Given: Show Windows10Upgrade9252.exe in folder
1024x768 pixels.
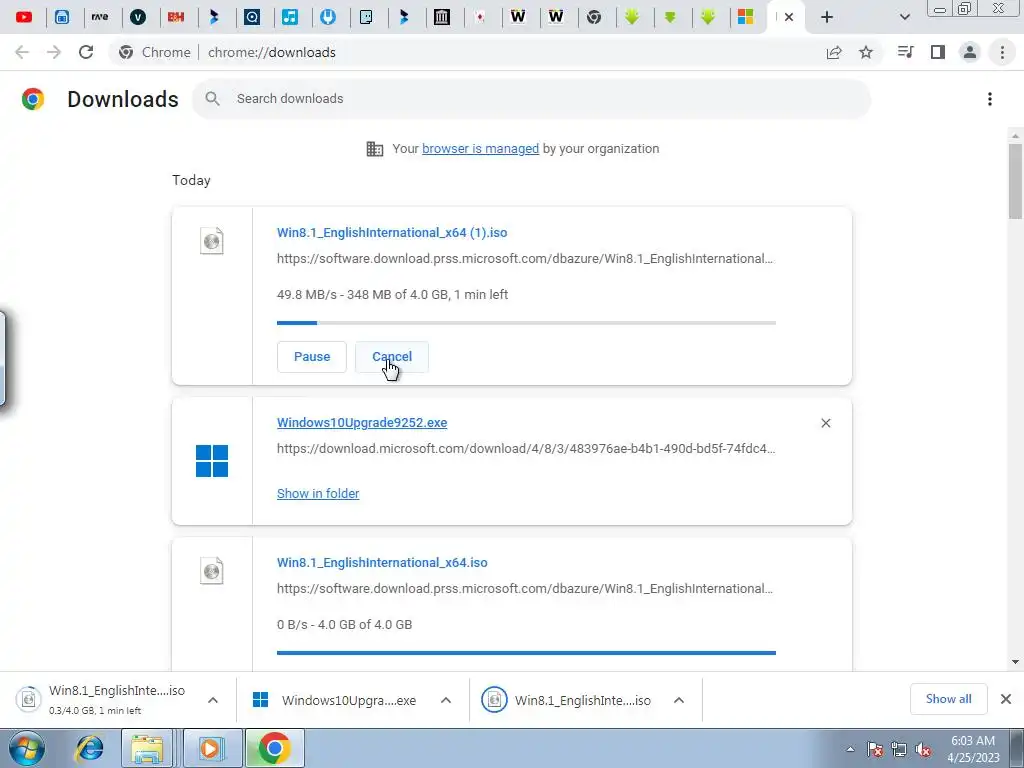Looking at the screenshot, I should point(318,494).
